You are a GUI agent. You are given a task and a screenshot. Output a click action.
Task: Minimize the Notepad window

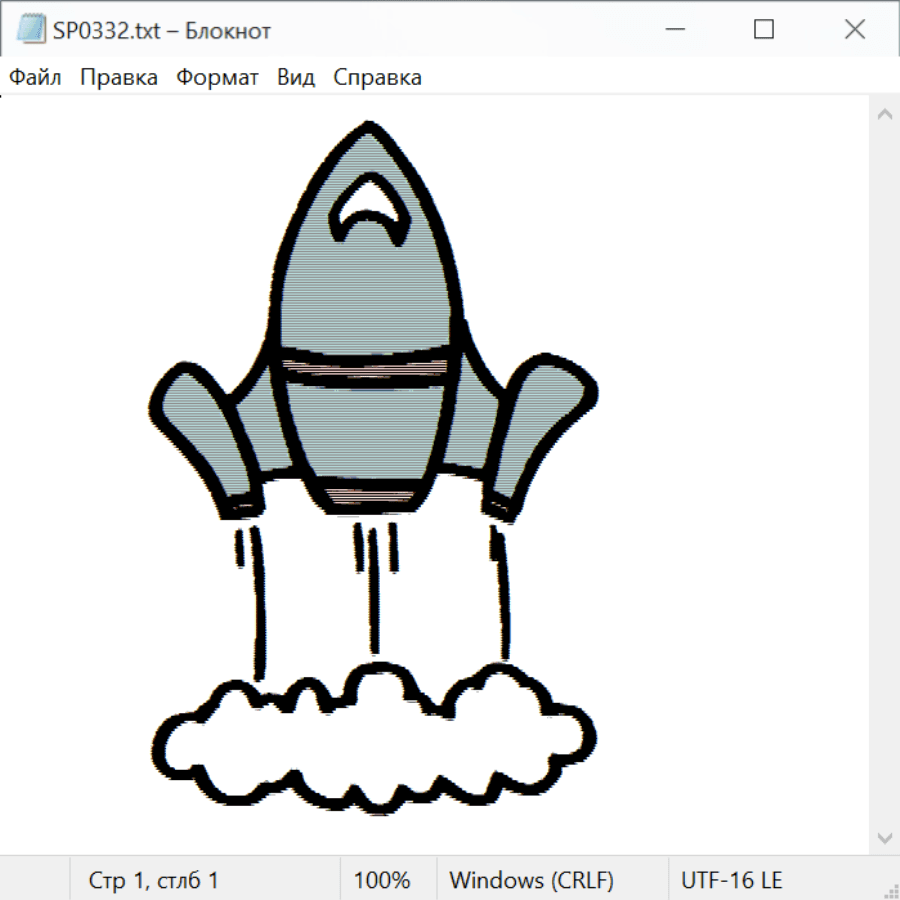pos(673,30)
